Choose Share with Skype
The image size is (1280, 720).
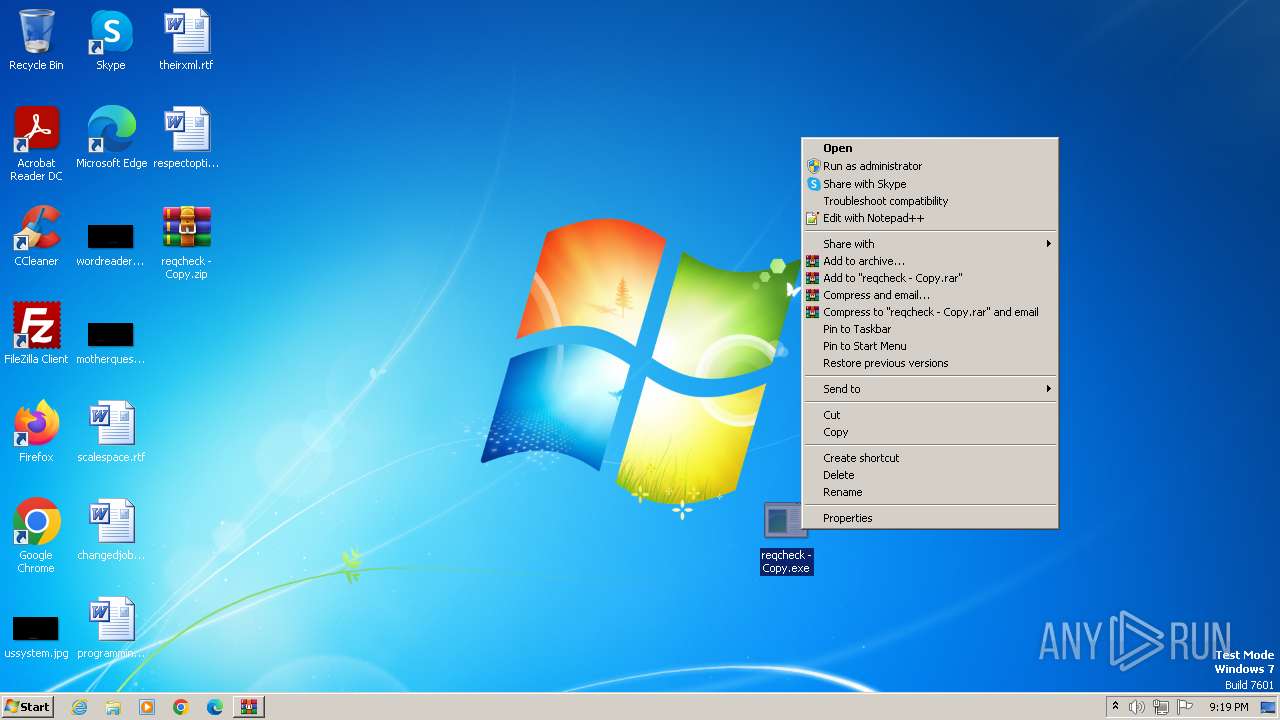930,184
